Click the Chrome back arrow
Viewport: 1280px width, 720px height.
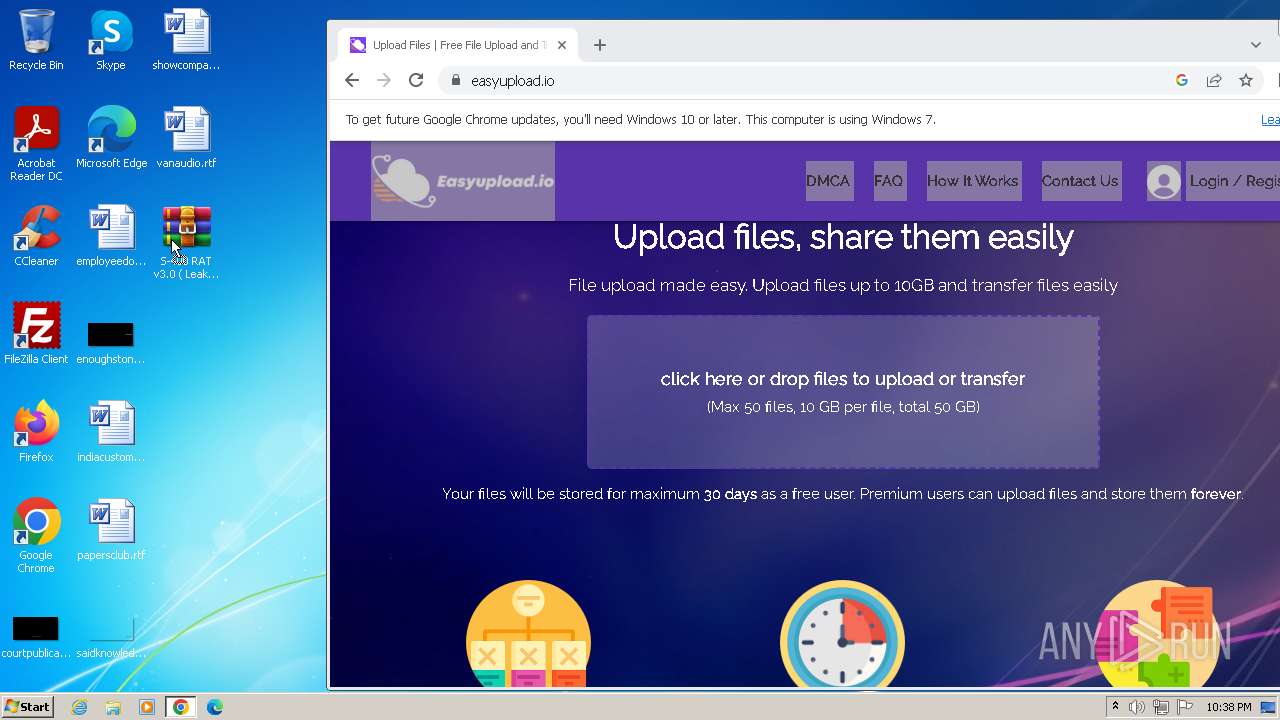[x=351, y=81]
